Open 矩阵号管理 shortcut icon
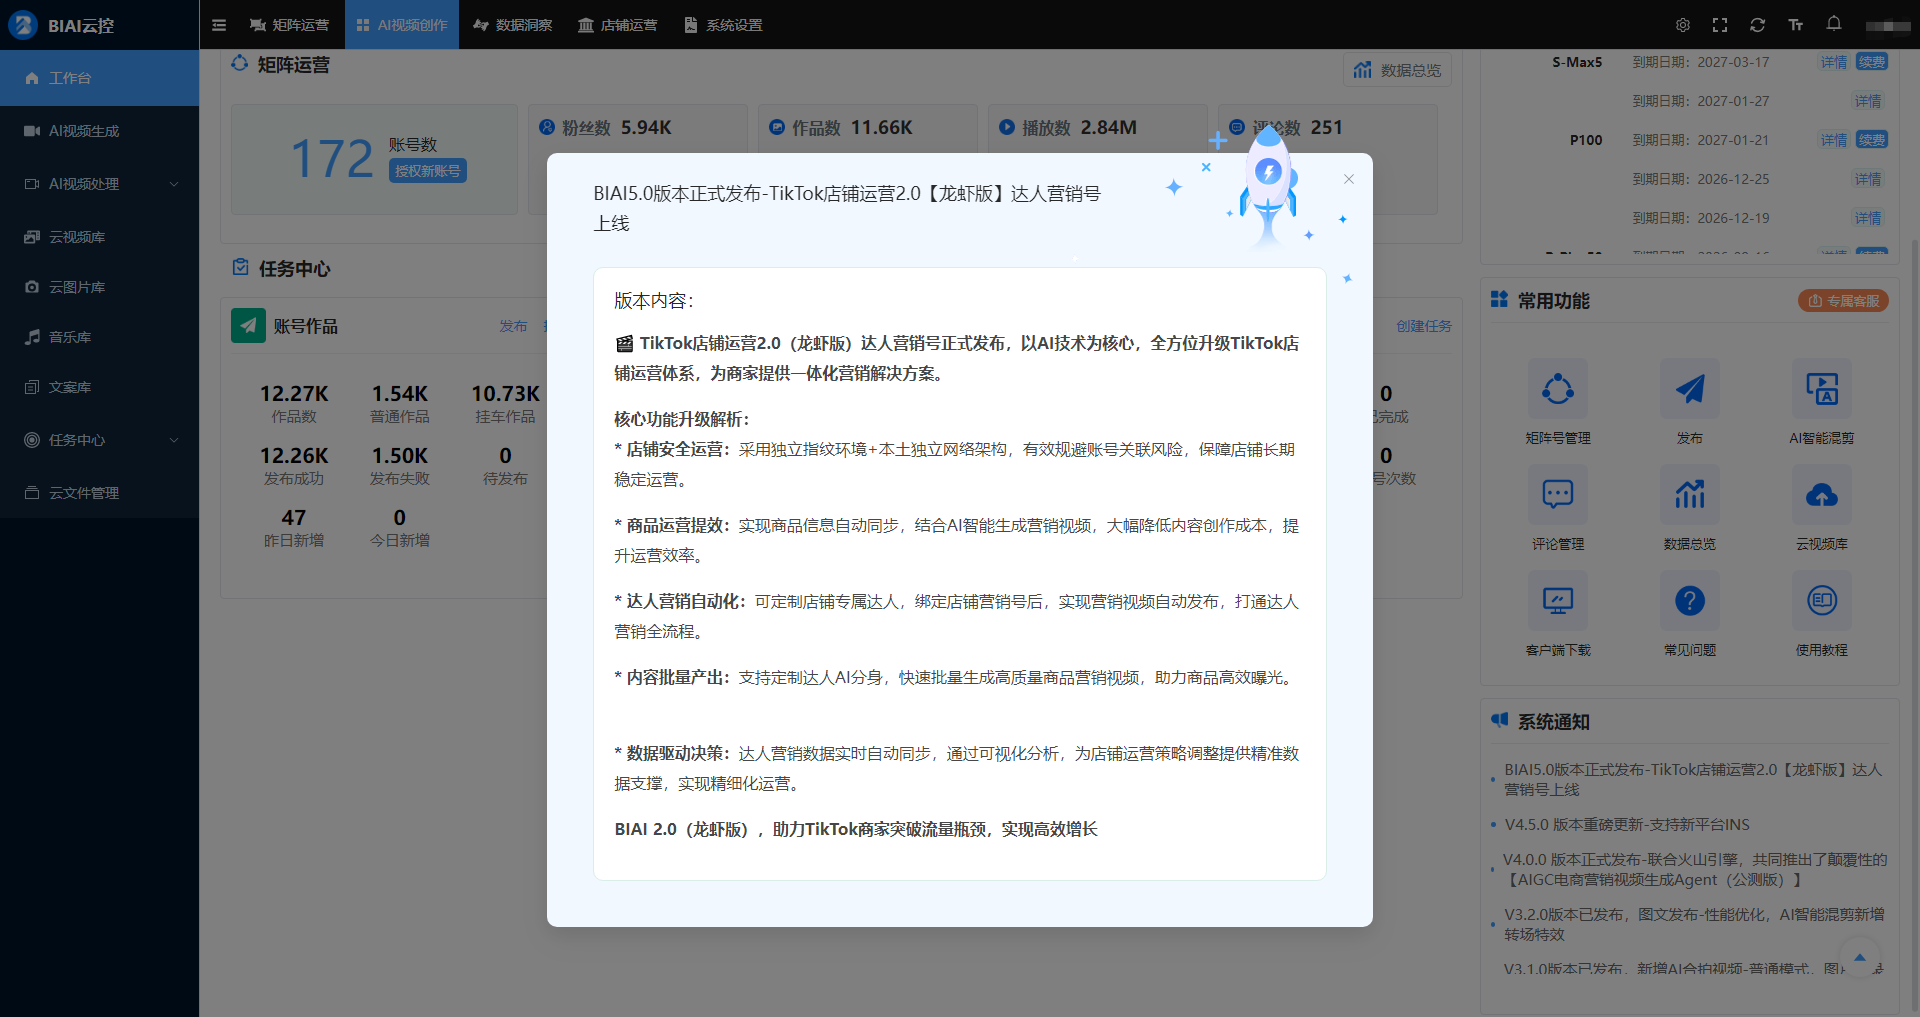The width and height of the screenshot is (1920, 1017). 1558,389
